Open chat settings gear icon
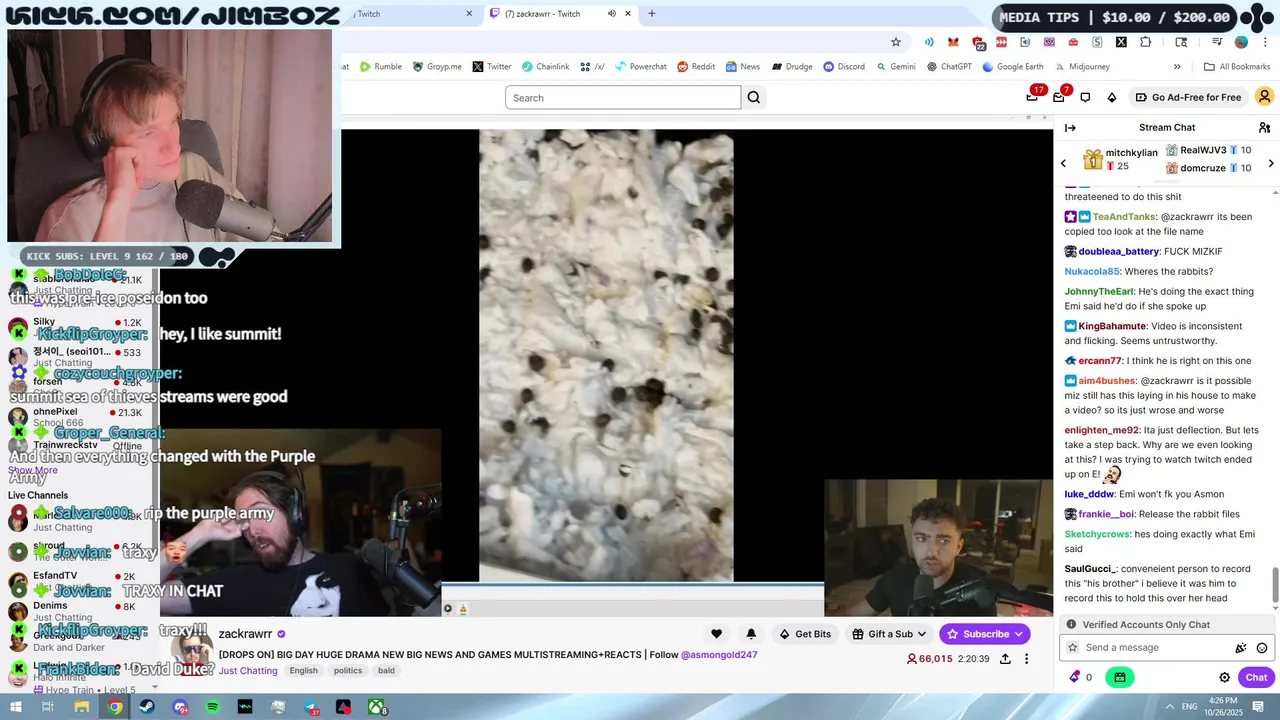Image resolution: width=1280 pixels, height=720 pixels. click(x=1224, y=677)
